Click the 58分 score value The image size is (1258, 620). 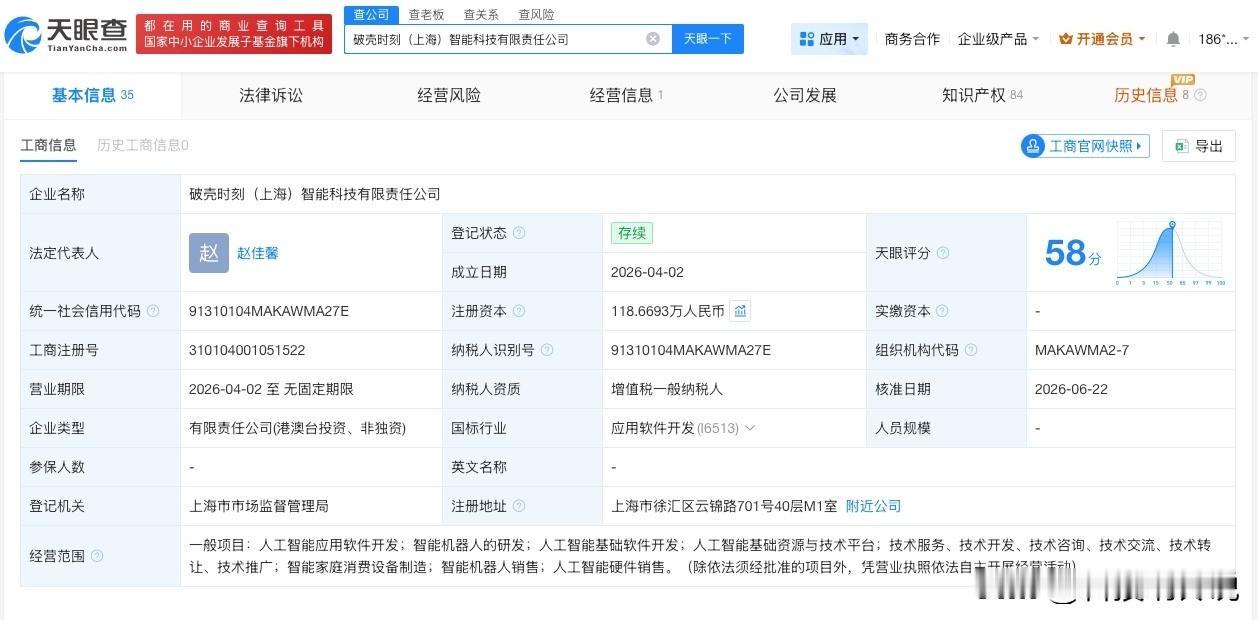click(x=1072, y=253)
